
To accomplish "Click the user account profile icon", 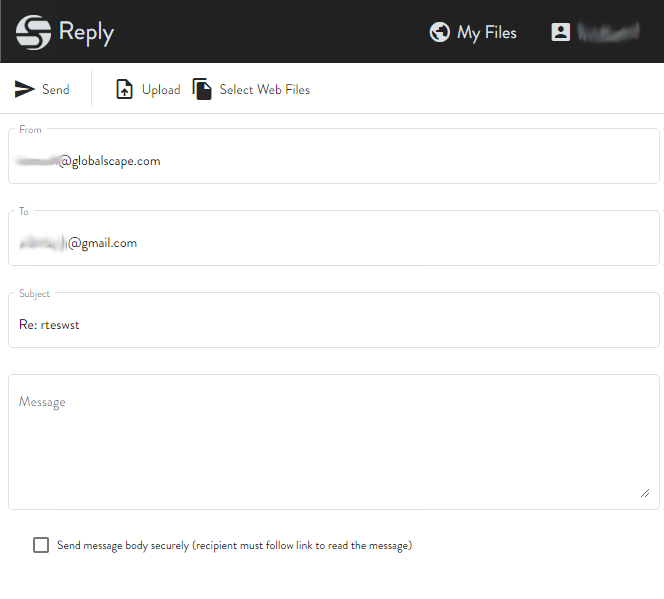I will 560,32.
